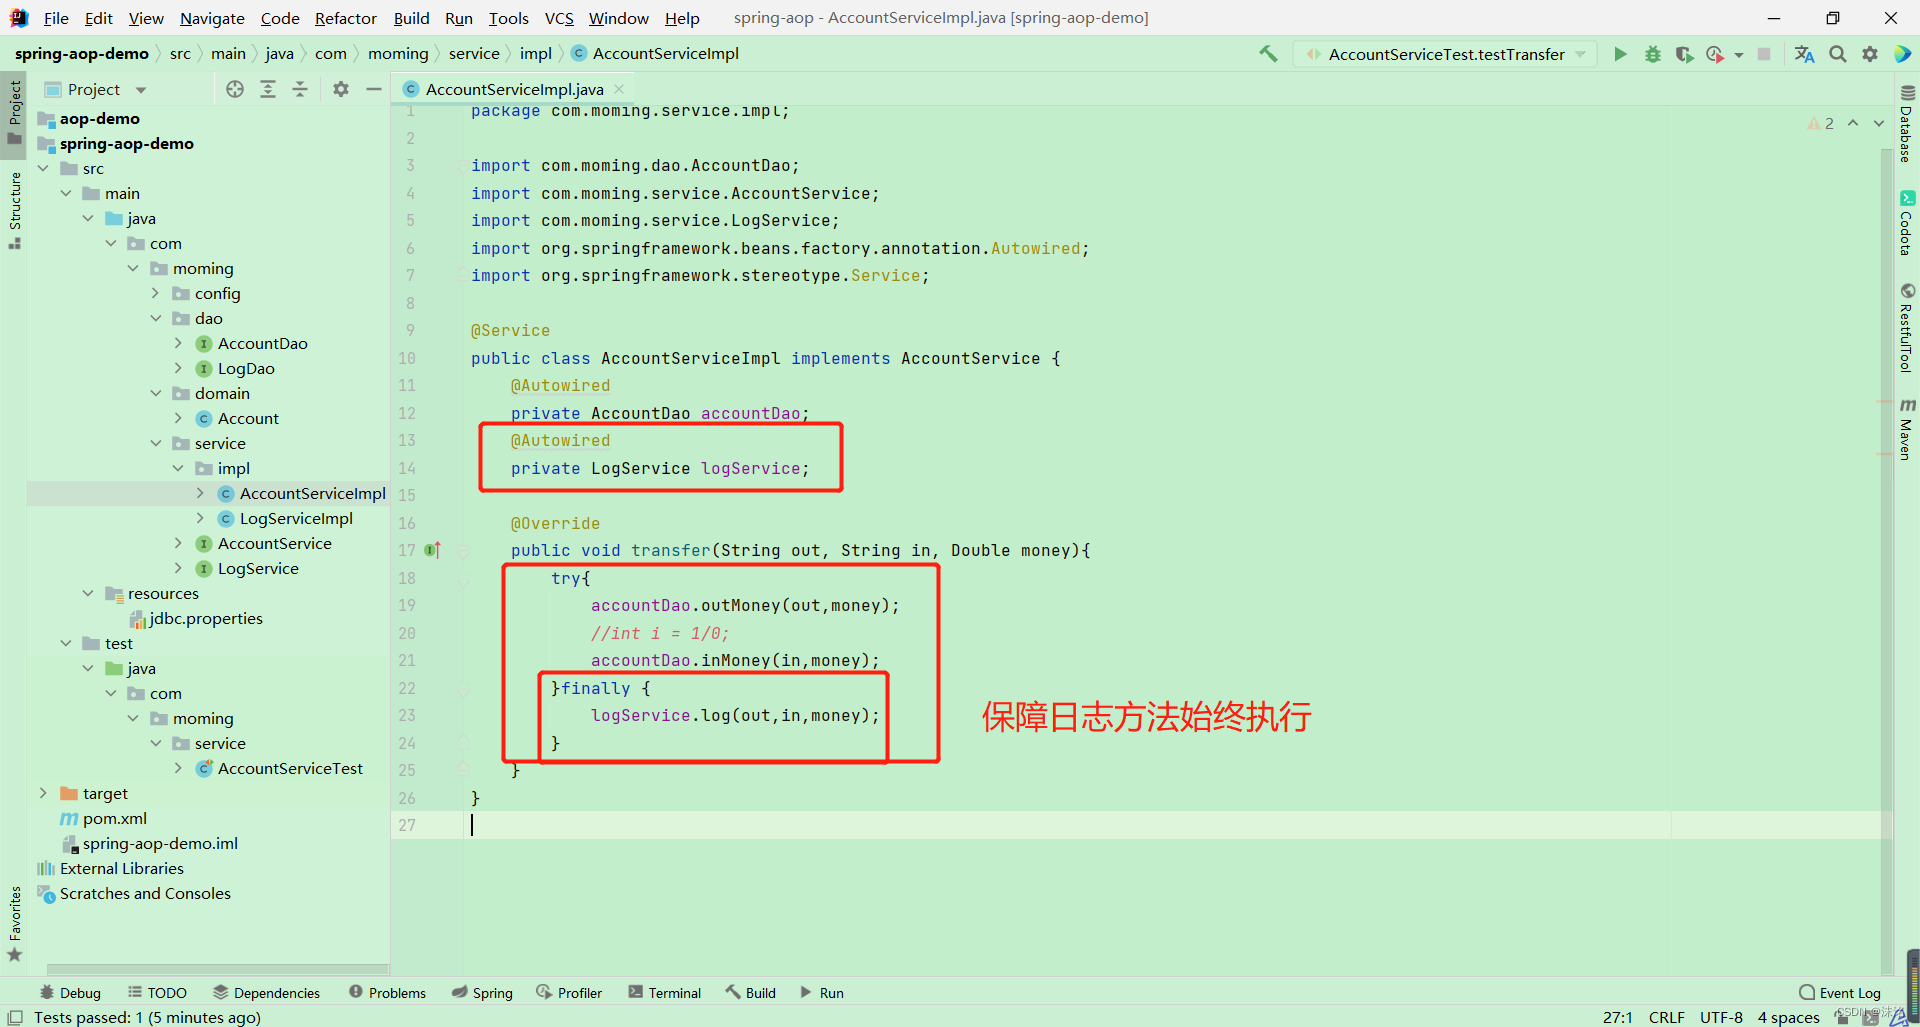The height and width of the screenshot is (1027, 1920).
Task: Select opened file locate target icon
Action: tap(235, 89)
